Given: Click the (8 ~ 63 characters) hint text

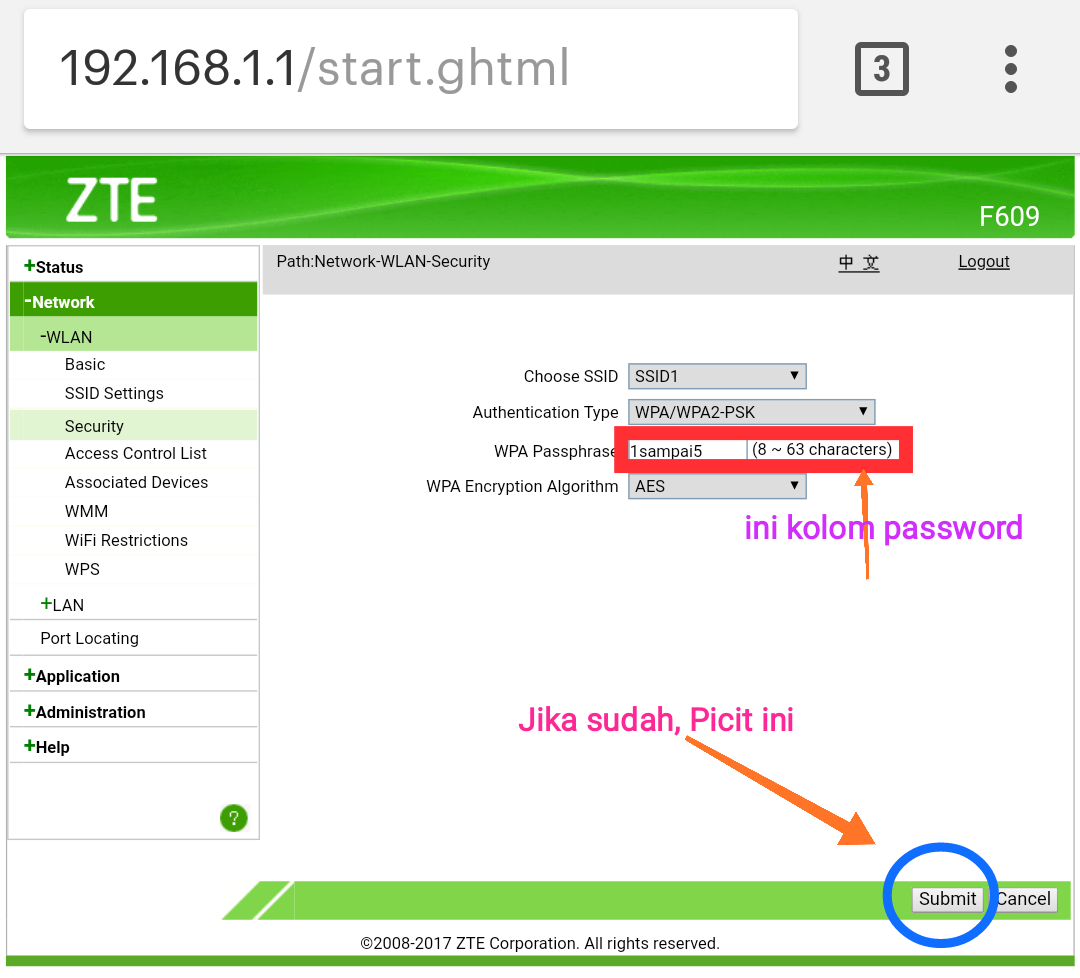Looking at the screenshot, I should (822, 450).
